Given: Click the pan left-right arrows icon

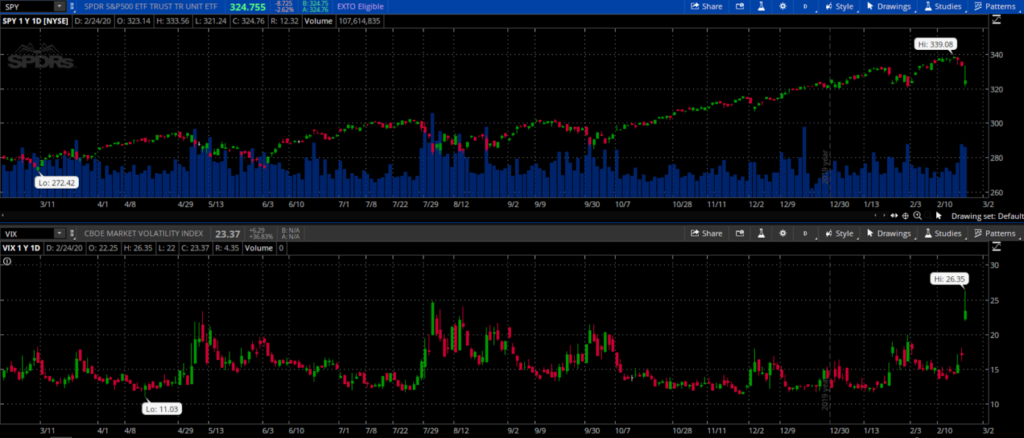Looking at the screenshot, I should tap(893, 216).
